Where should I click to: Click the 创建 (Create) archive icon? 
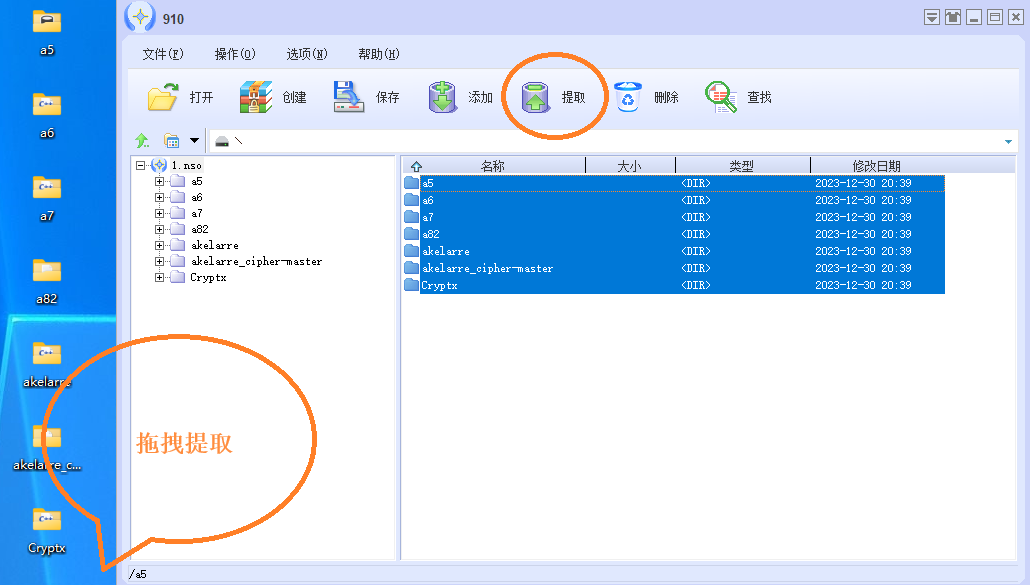256,97
